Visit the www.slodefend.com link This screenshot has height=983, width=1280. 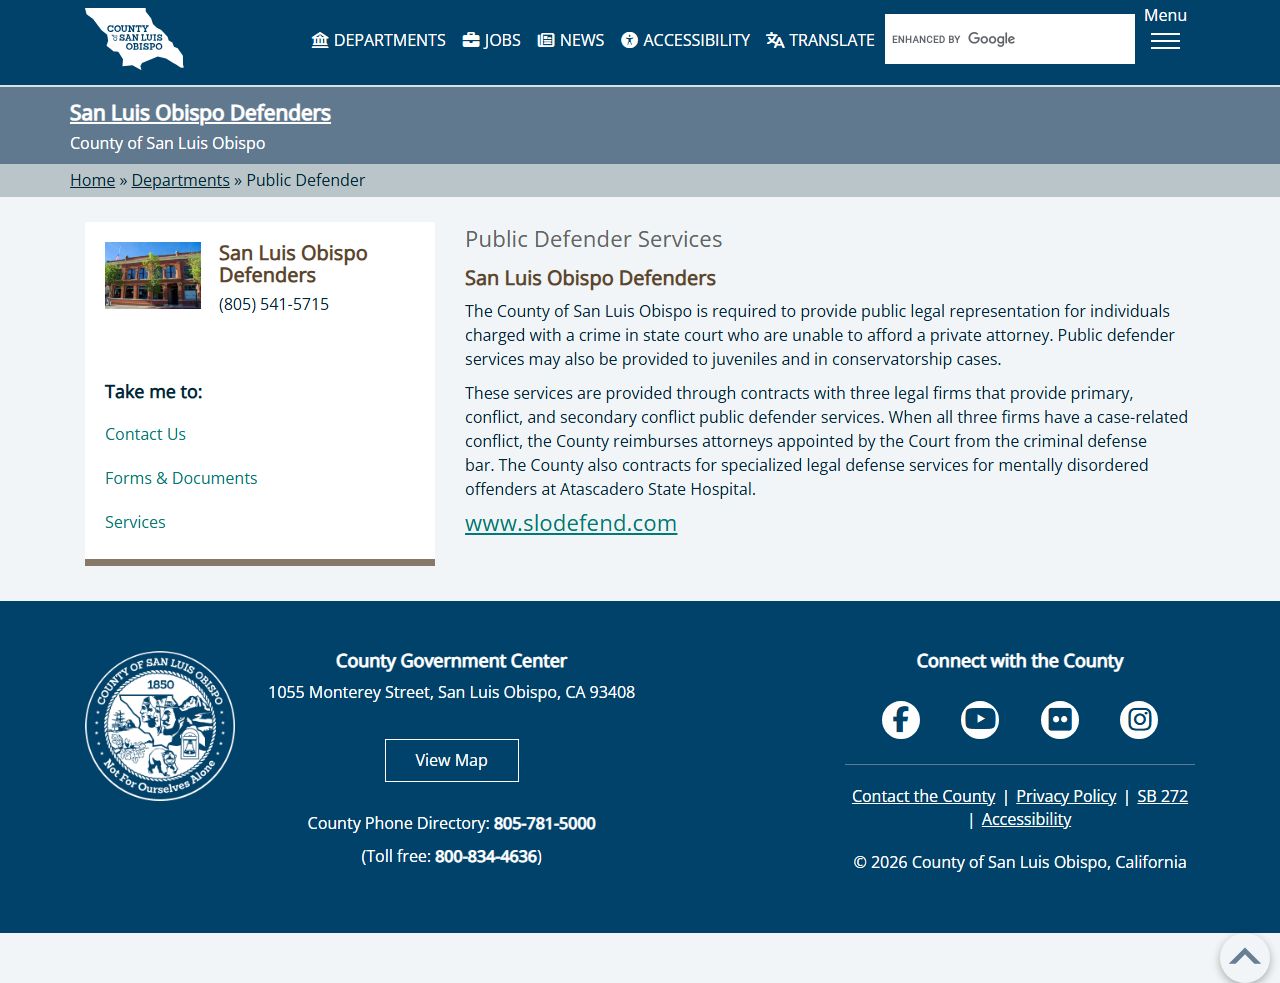pyautogui.click(x=571, y=523)
